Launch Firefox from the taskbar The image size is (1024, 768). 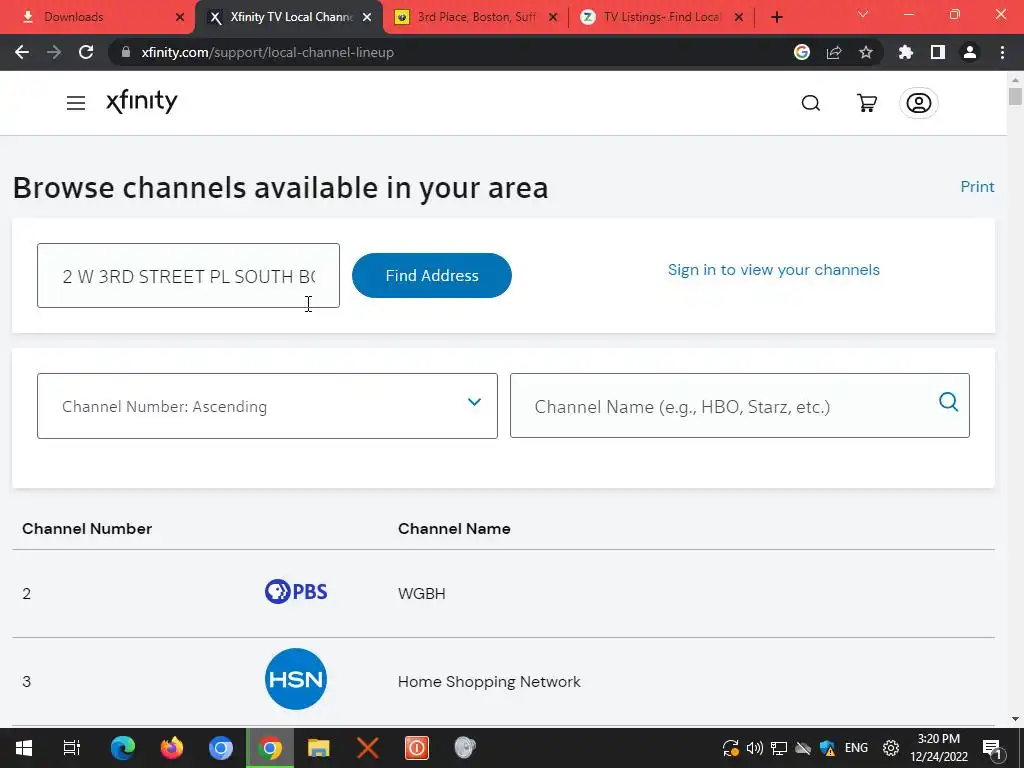point(172,748)
